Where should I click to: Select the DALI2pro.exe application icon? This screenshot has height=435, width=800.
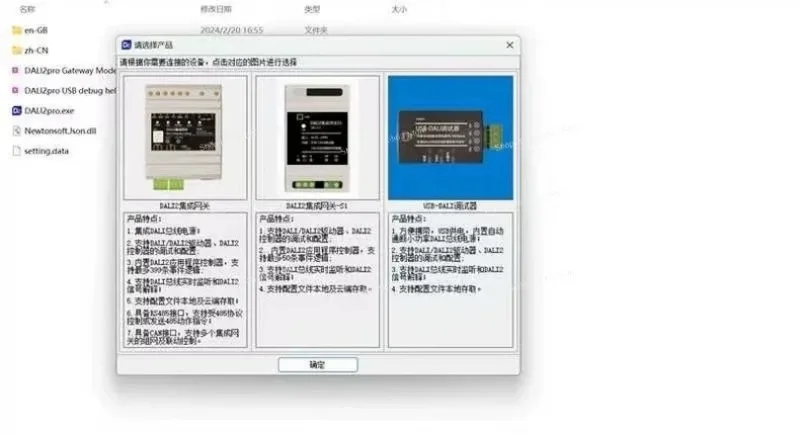pos(16,110)
